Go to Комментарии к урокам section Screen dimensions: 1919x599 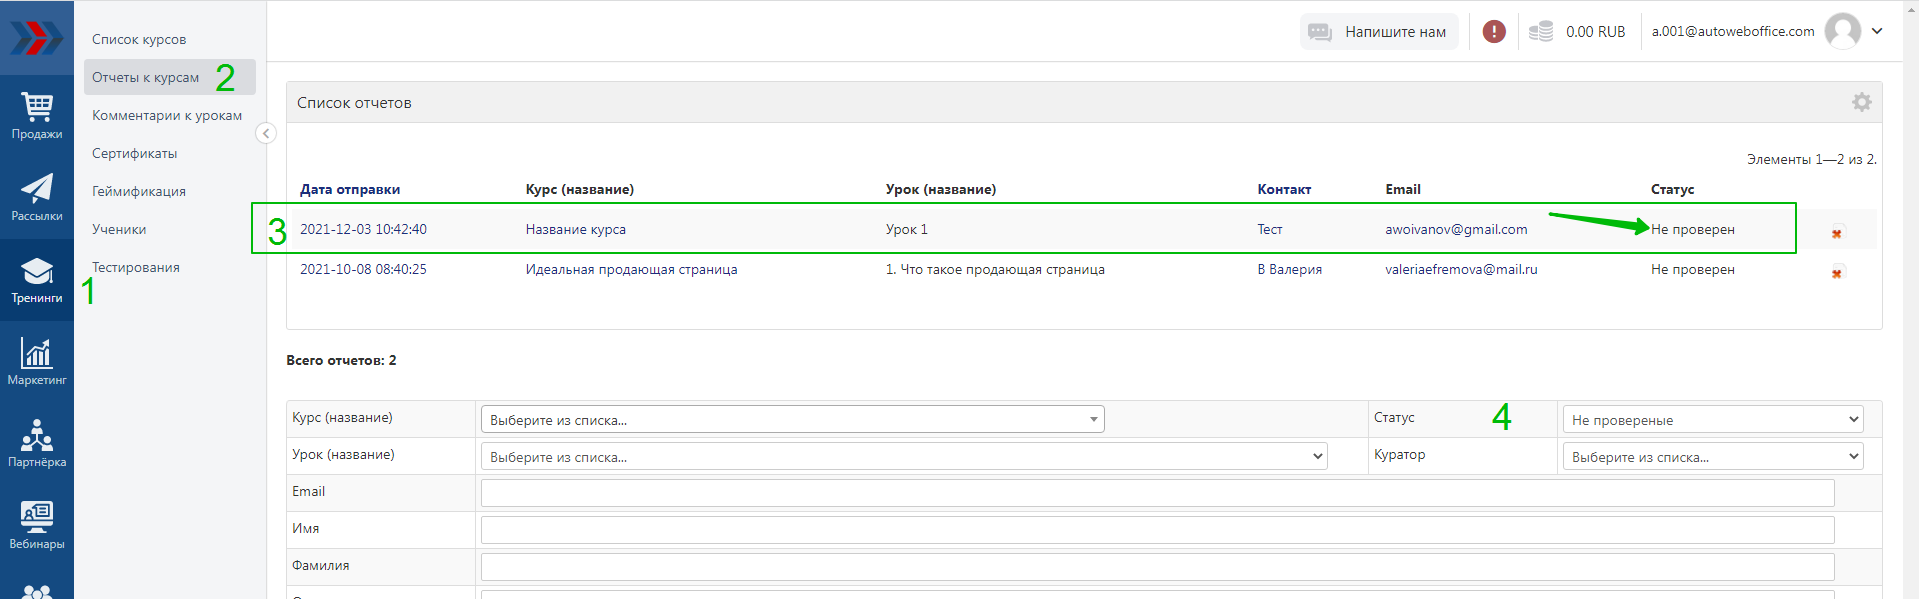click(x=167, y=116)
